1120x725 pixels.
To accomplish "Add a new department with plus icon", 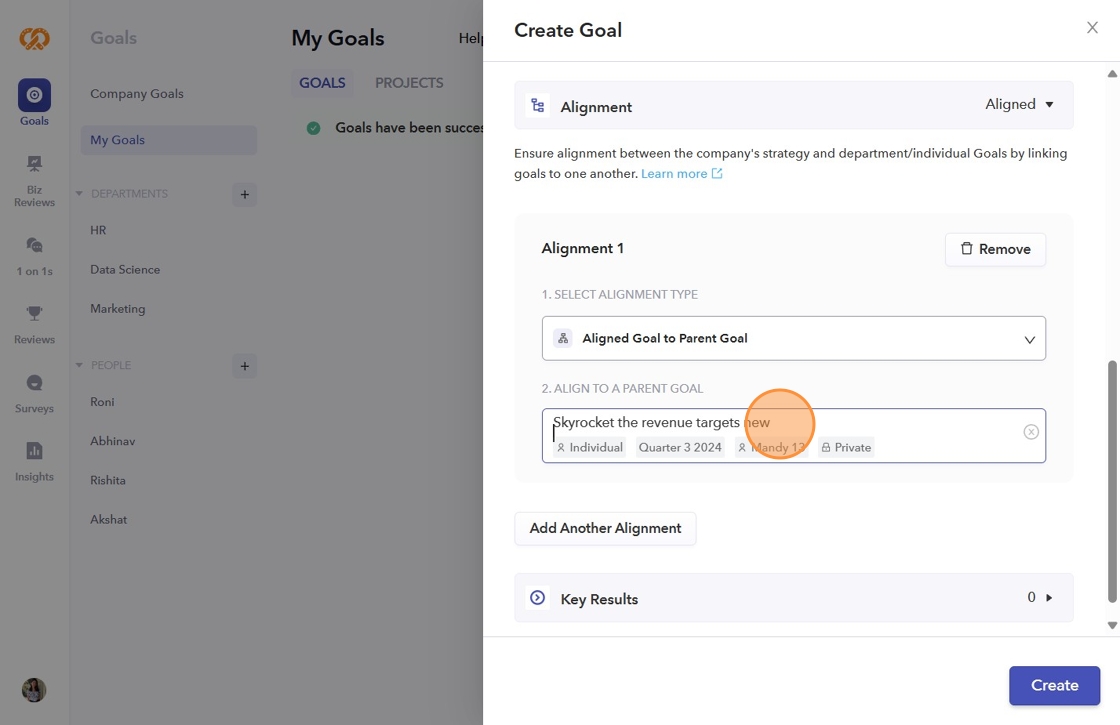I will [244, 194].
